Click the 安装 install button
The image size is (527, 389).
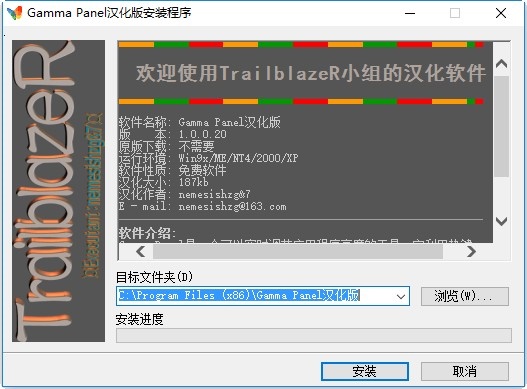[365, 371]
